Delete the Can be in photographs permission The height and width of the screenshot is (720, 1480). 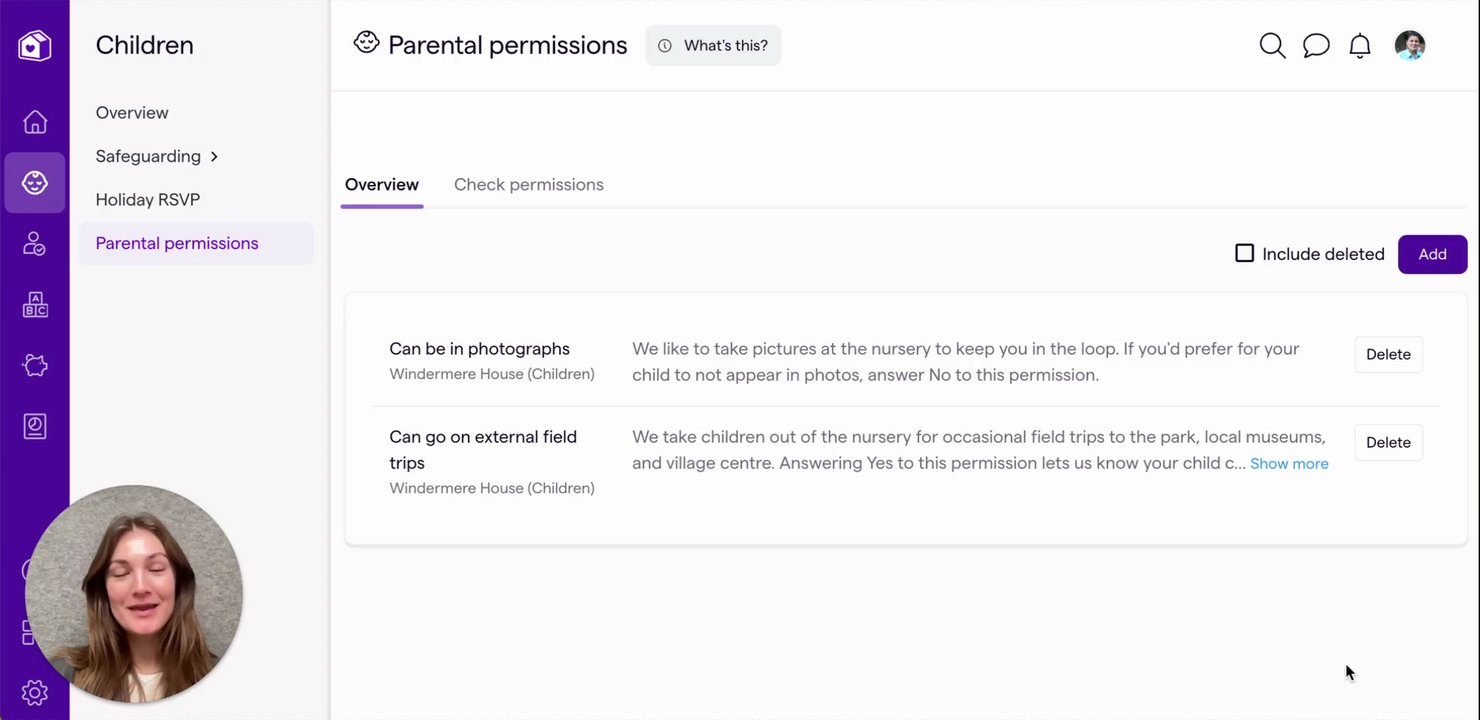pos(1388,355)
